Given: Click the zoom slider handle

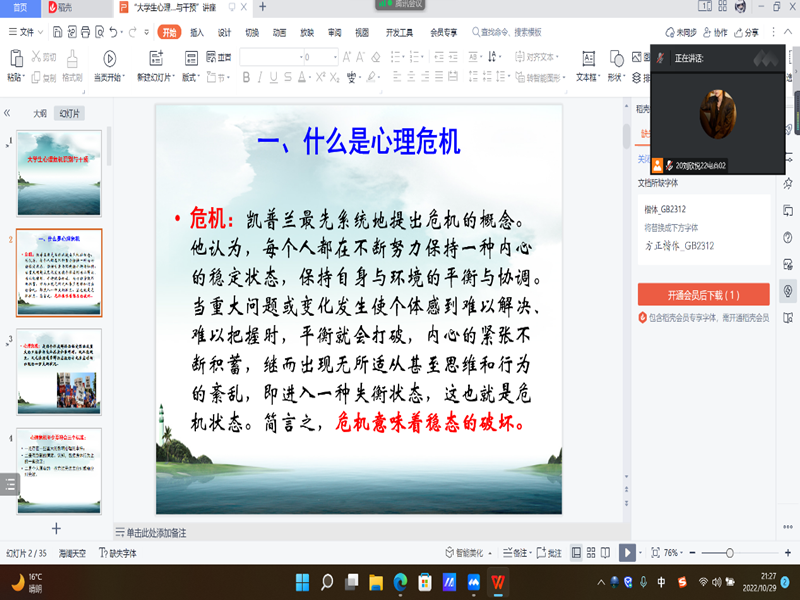Looking at the screenshot, I should [730, 552].
